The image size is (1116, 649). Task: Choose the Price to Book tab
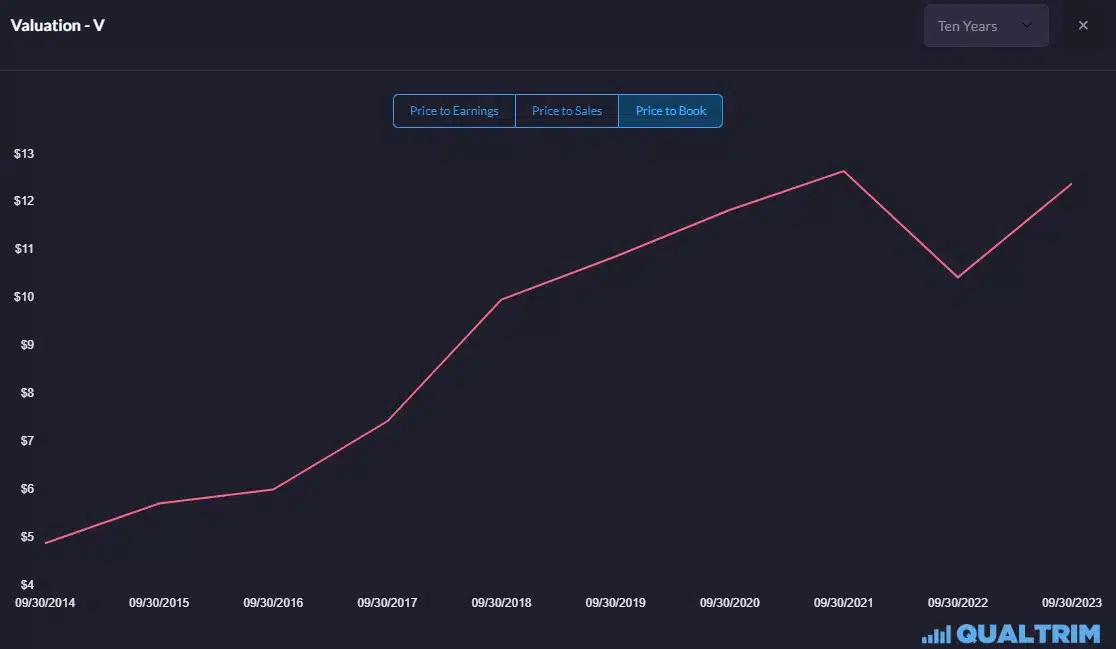point(671,111)
